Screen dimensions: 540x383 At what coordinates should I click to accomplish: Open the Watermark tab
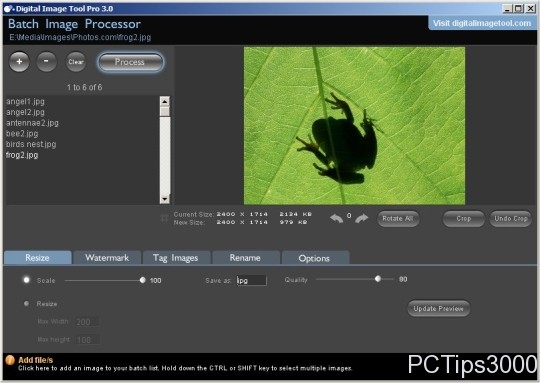pyautogui.click(x=107, y=258)
